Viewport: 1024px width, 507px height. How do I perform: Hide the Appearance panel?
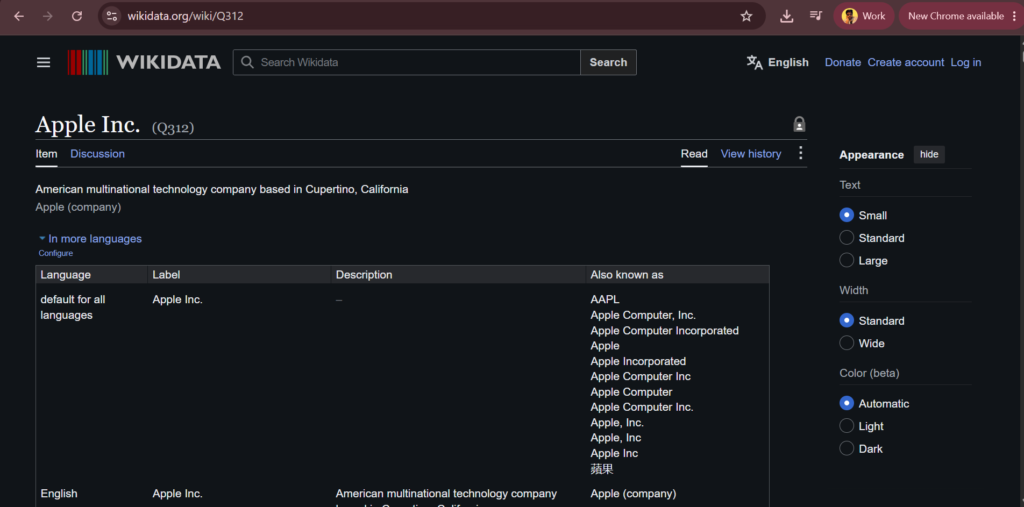929,154
